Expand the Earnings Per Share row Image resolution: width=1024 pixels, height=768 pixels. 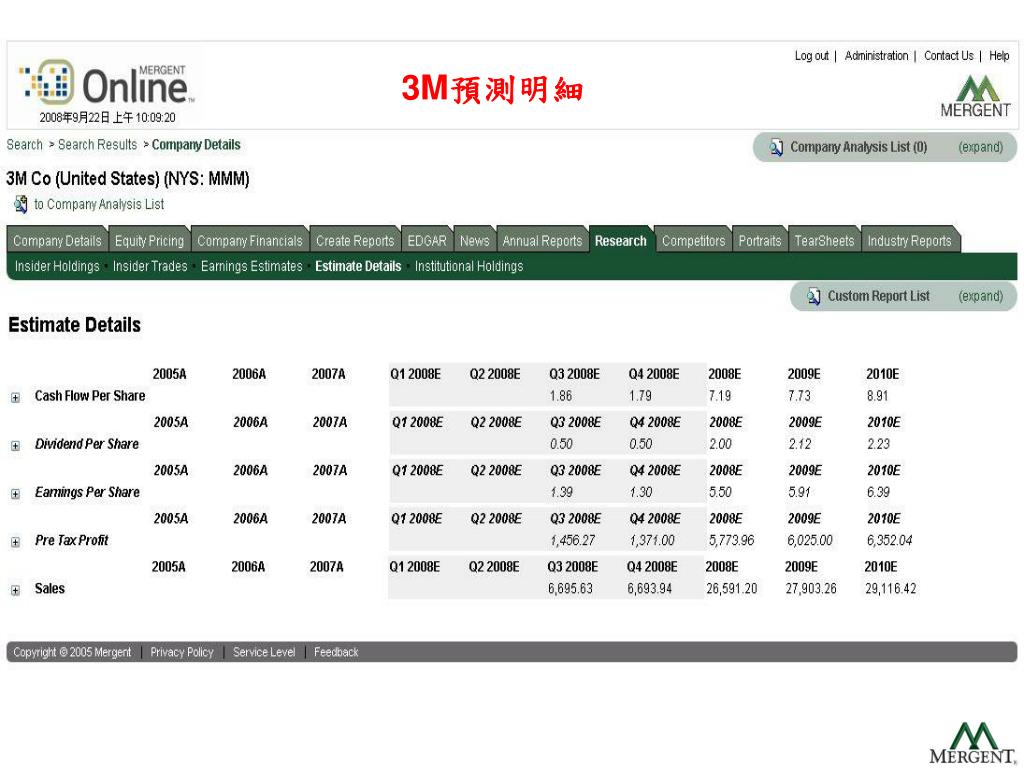16,494
